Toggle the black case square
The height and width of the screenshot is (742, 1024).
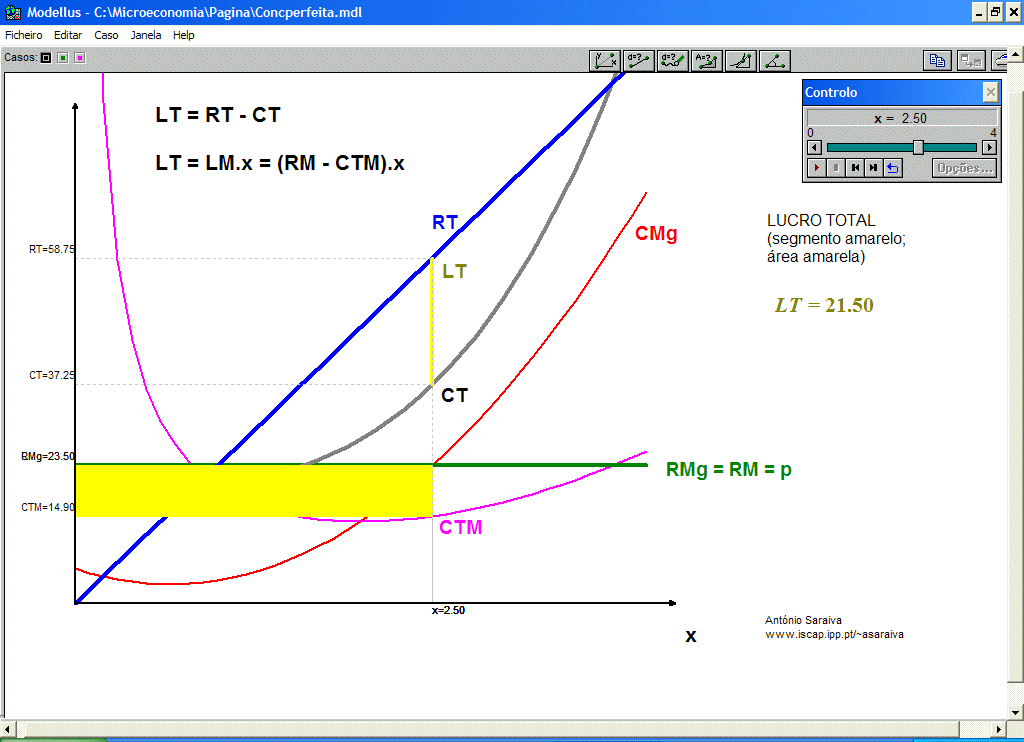tap(46, 58)
